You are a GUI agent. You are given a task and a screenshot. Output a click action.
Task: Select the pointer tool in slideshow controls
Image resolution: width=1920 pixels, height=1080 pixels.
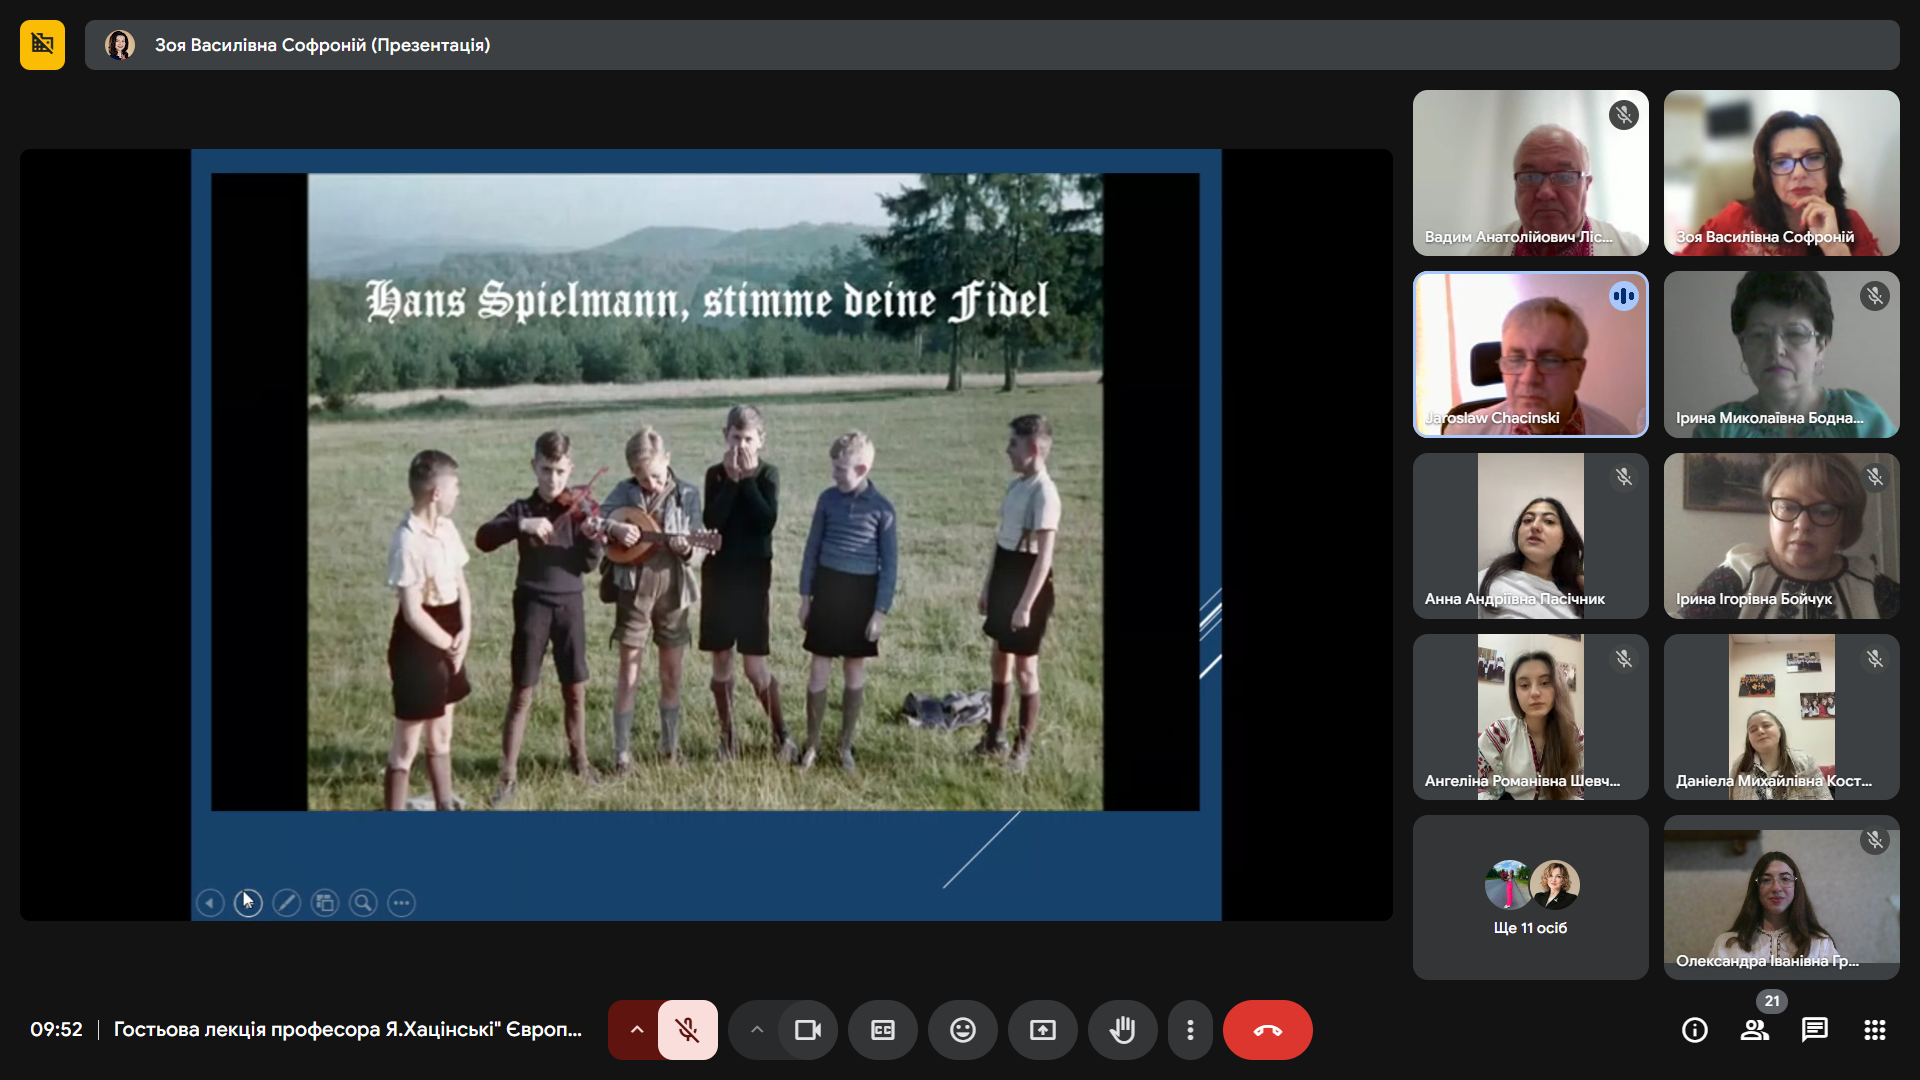(x=248, y=903)
